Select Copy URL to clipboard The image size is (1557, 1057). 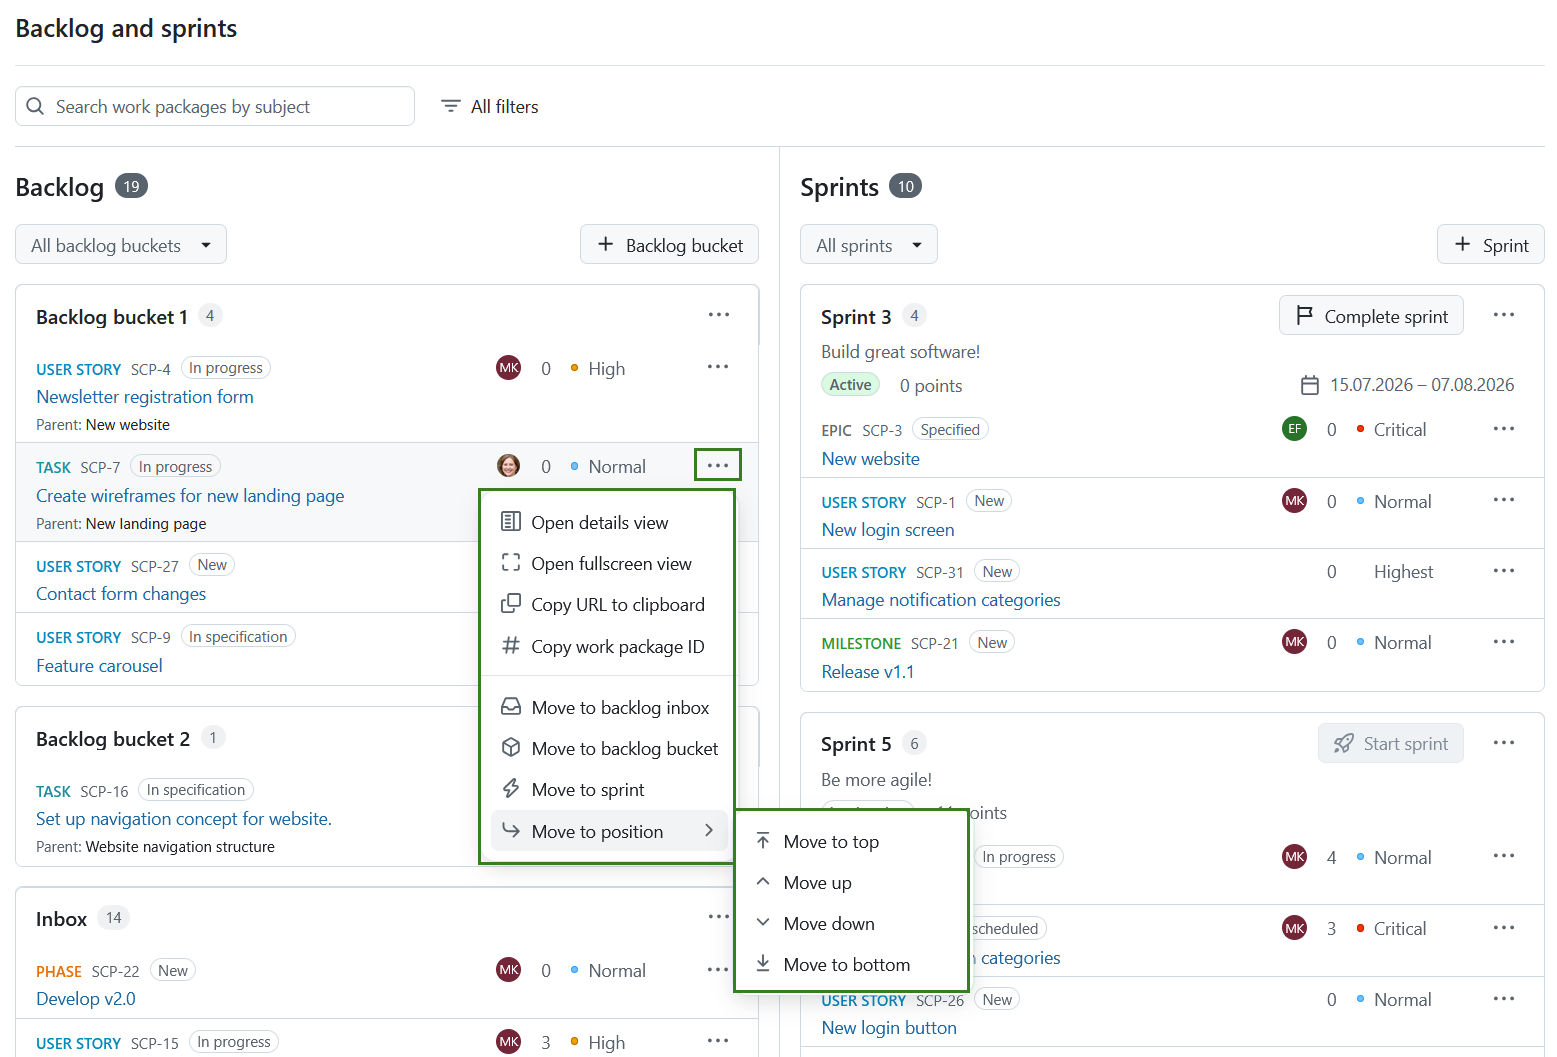pos(608,604)
